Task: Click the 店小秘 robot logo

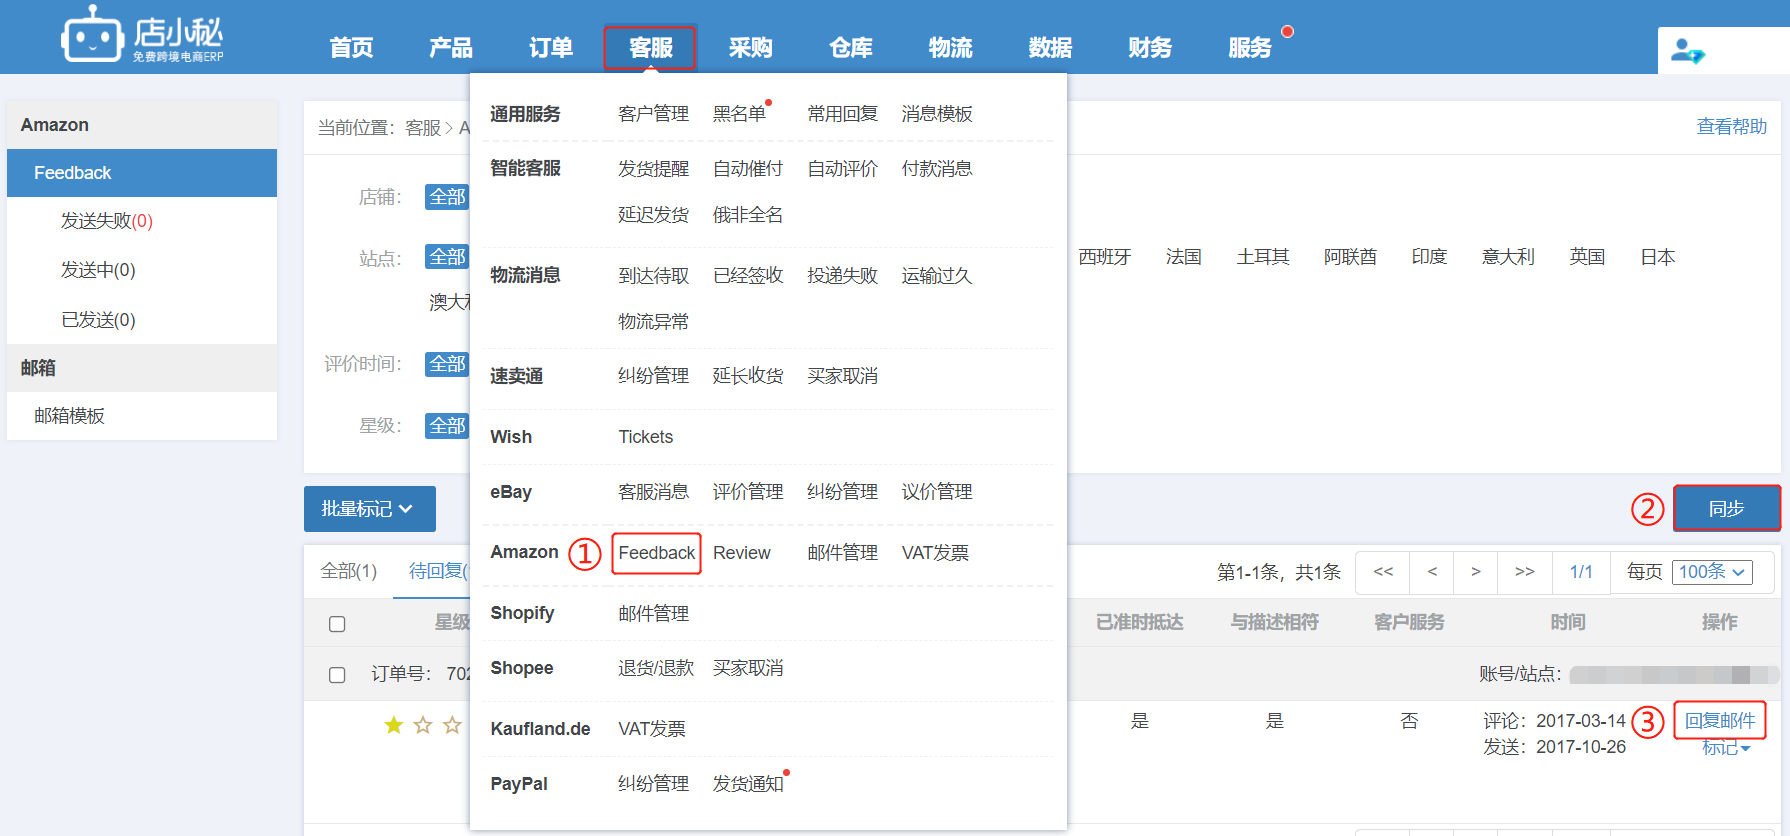Action: tap(142, 36)
